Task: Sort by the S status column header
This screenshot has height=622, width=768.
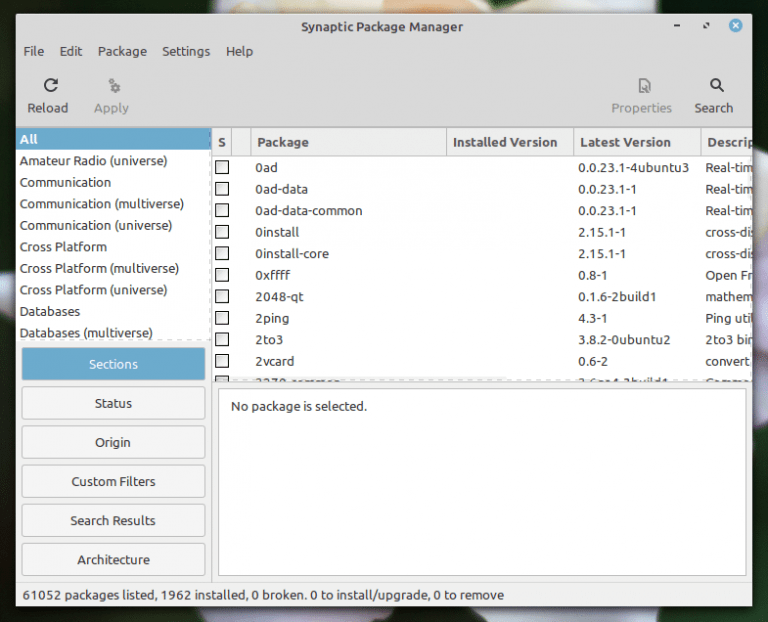Action: 222,143
